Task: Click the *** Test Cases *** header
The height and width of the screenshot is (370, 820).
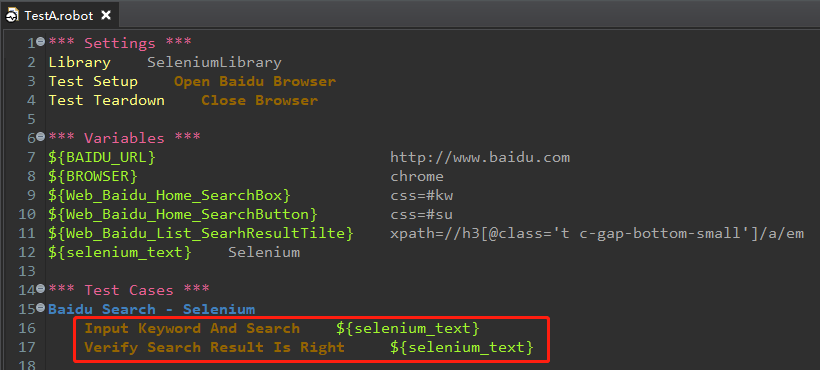Action: (x=129, y=290)
